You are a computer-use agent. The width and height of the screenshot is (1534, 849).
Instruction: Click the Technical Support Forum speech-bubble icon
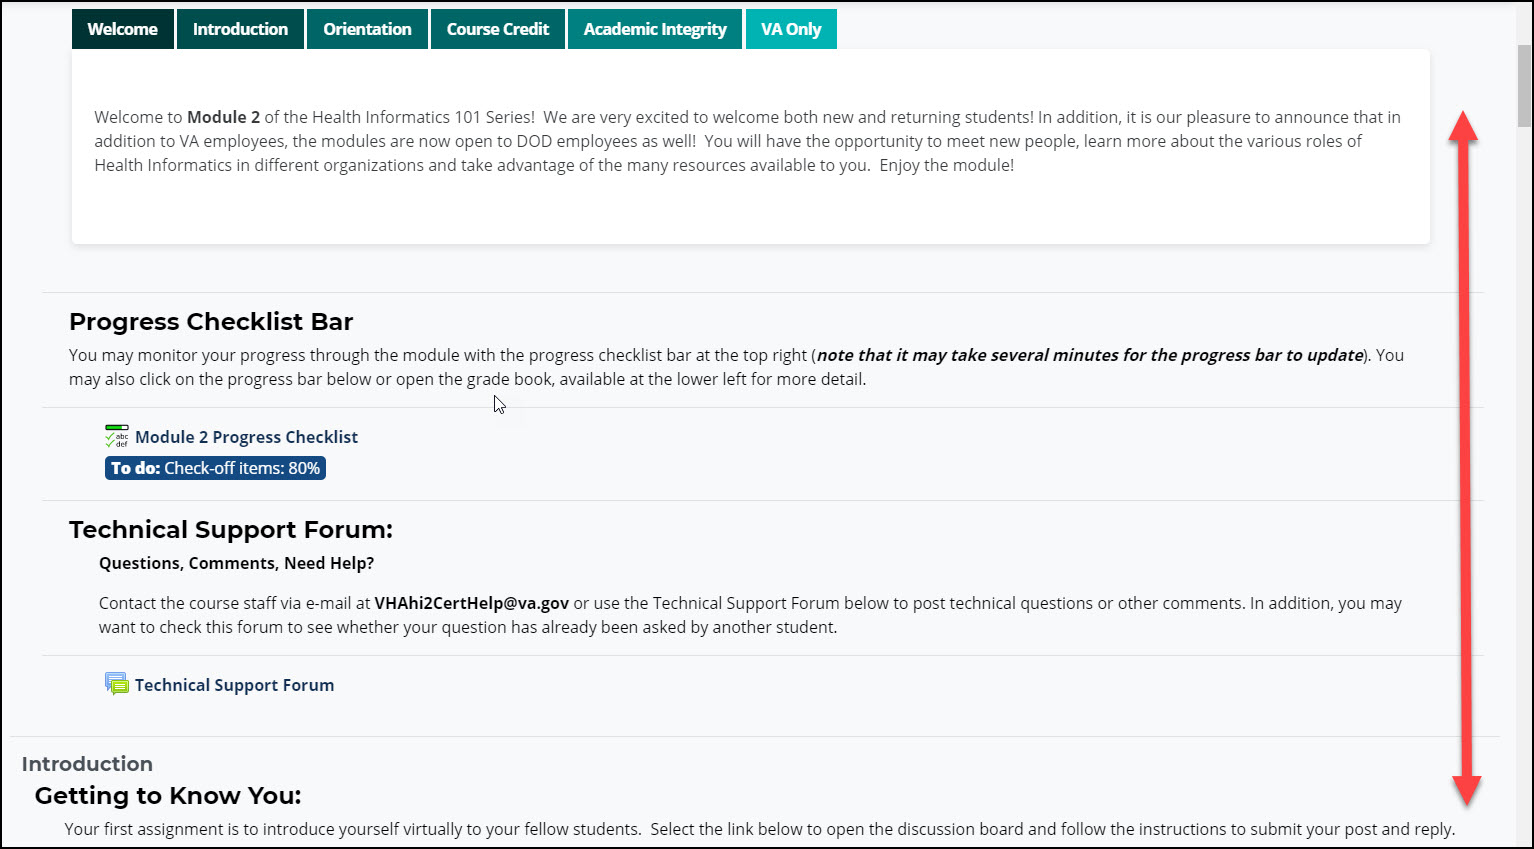(x=117, y=685)
